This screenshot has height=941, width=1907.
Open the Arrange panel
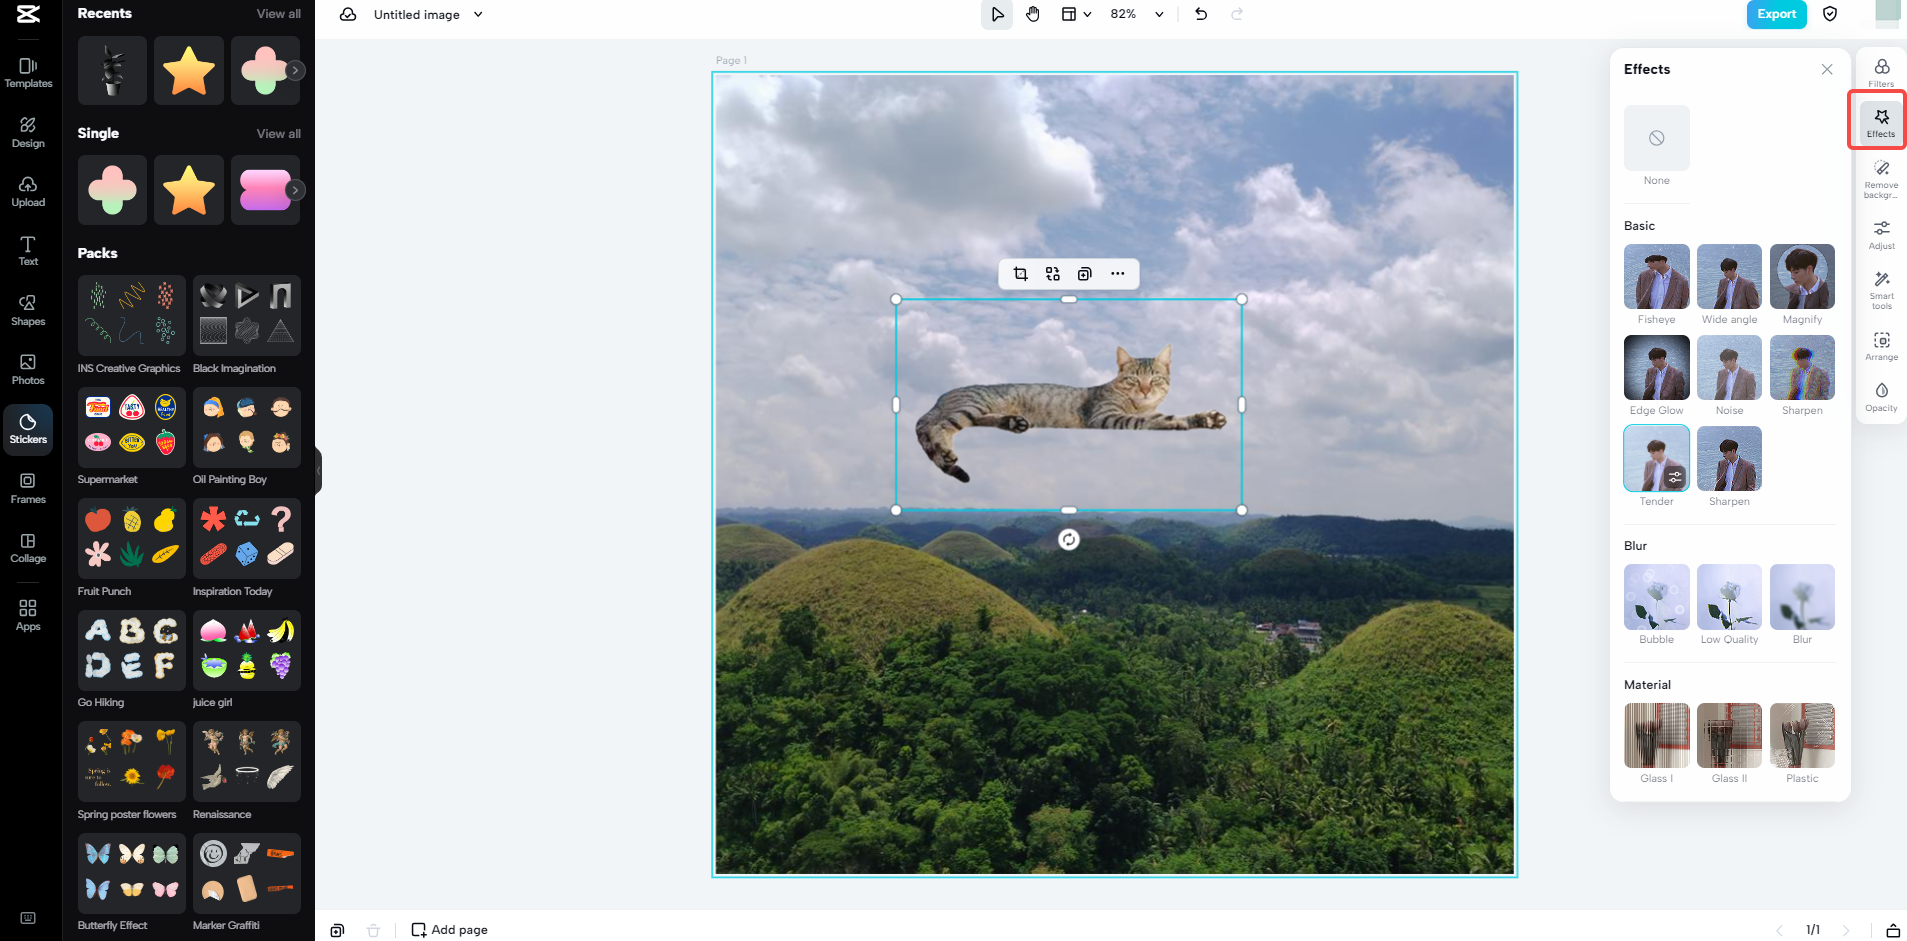pos(1881,346)
